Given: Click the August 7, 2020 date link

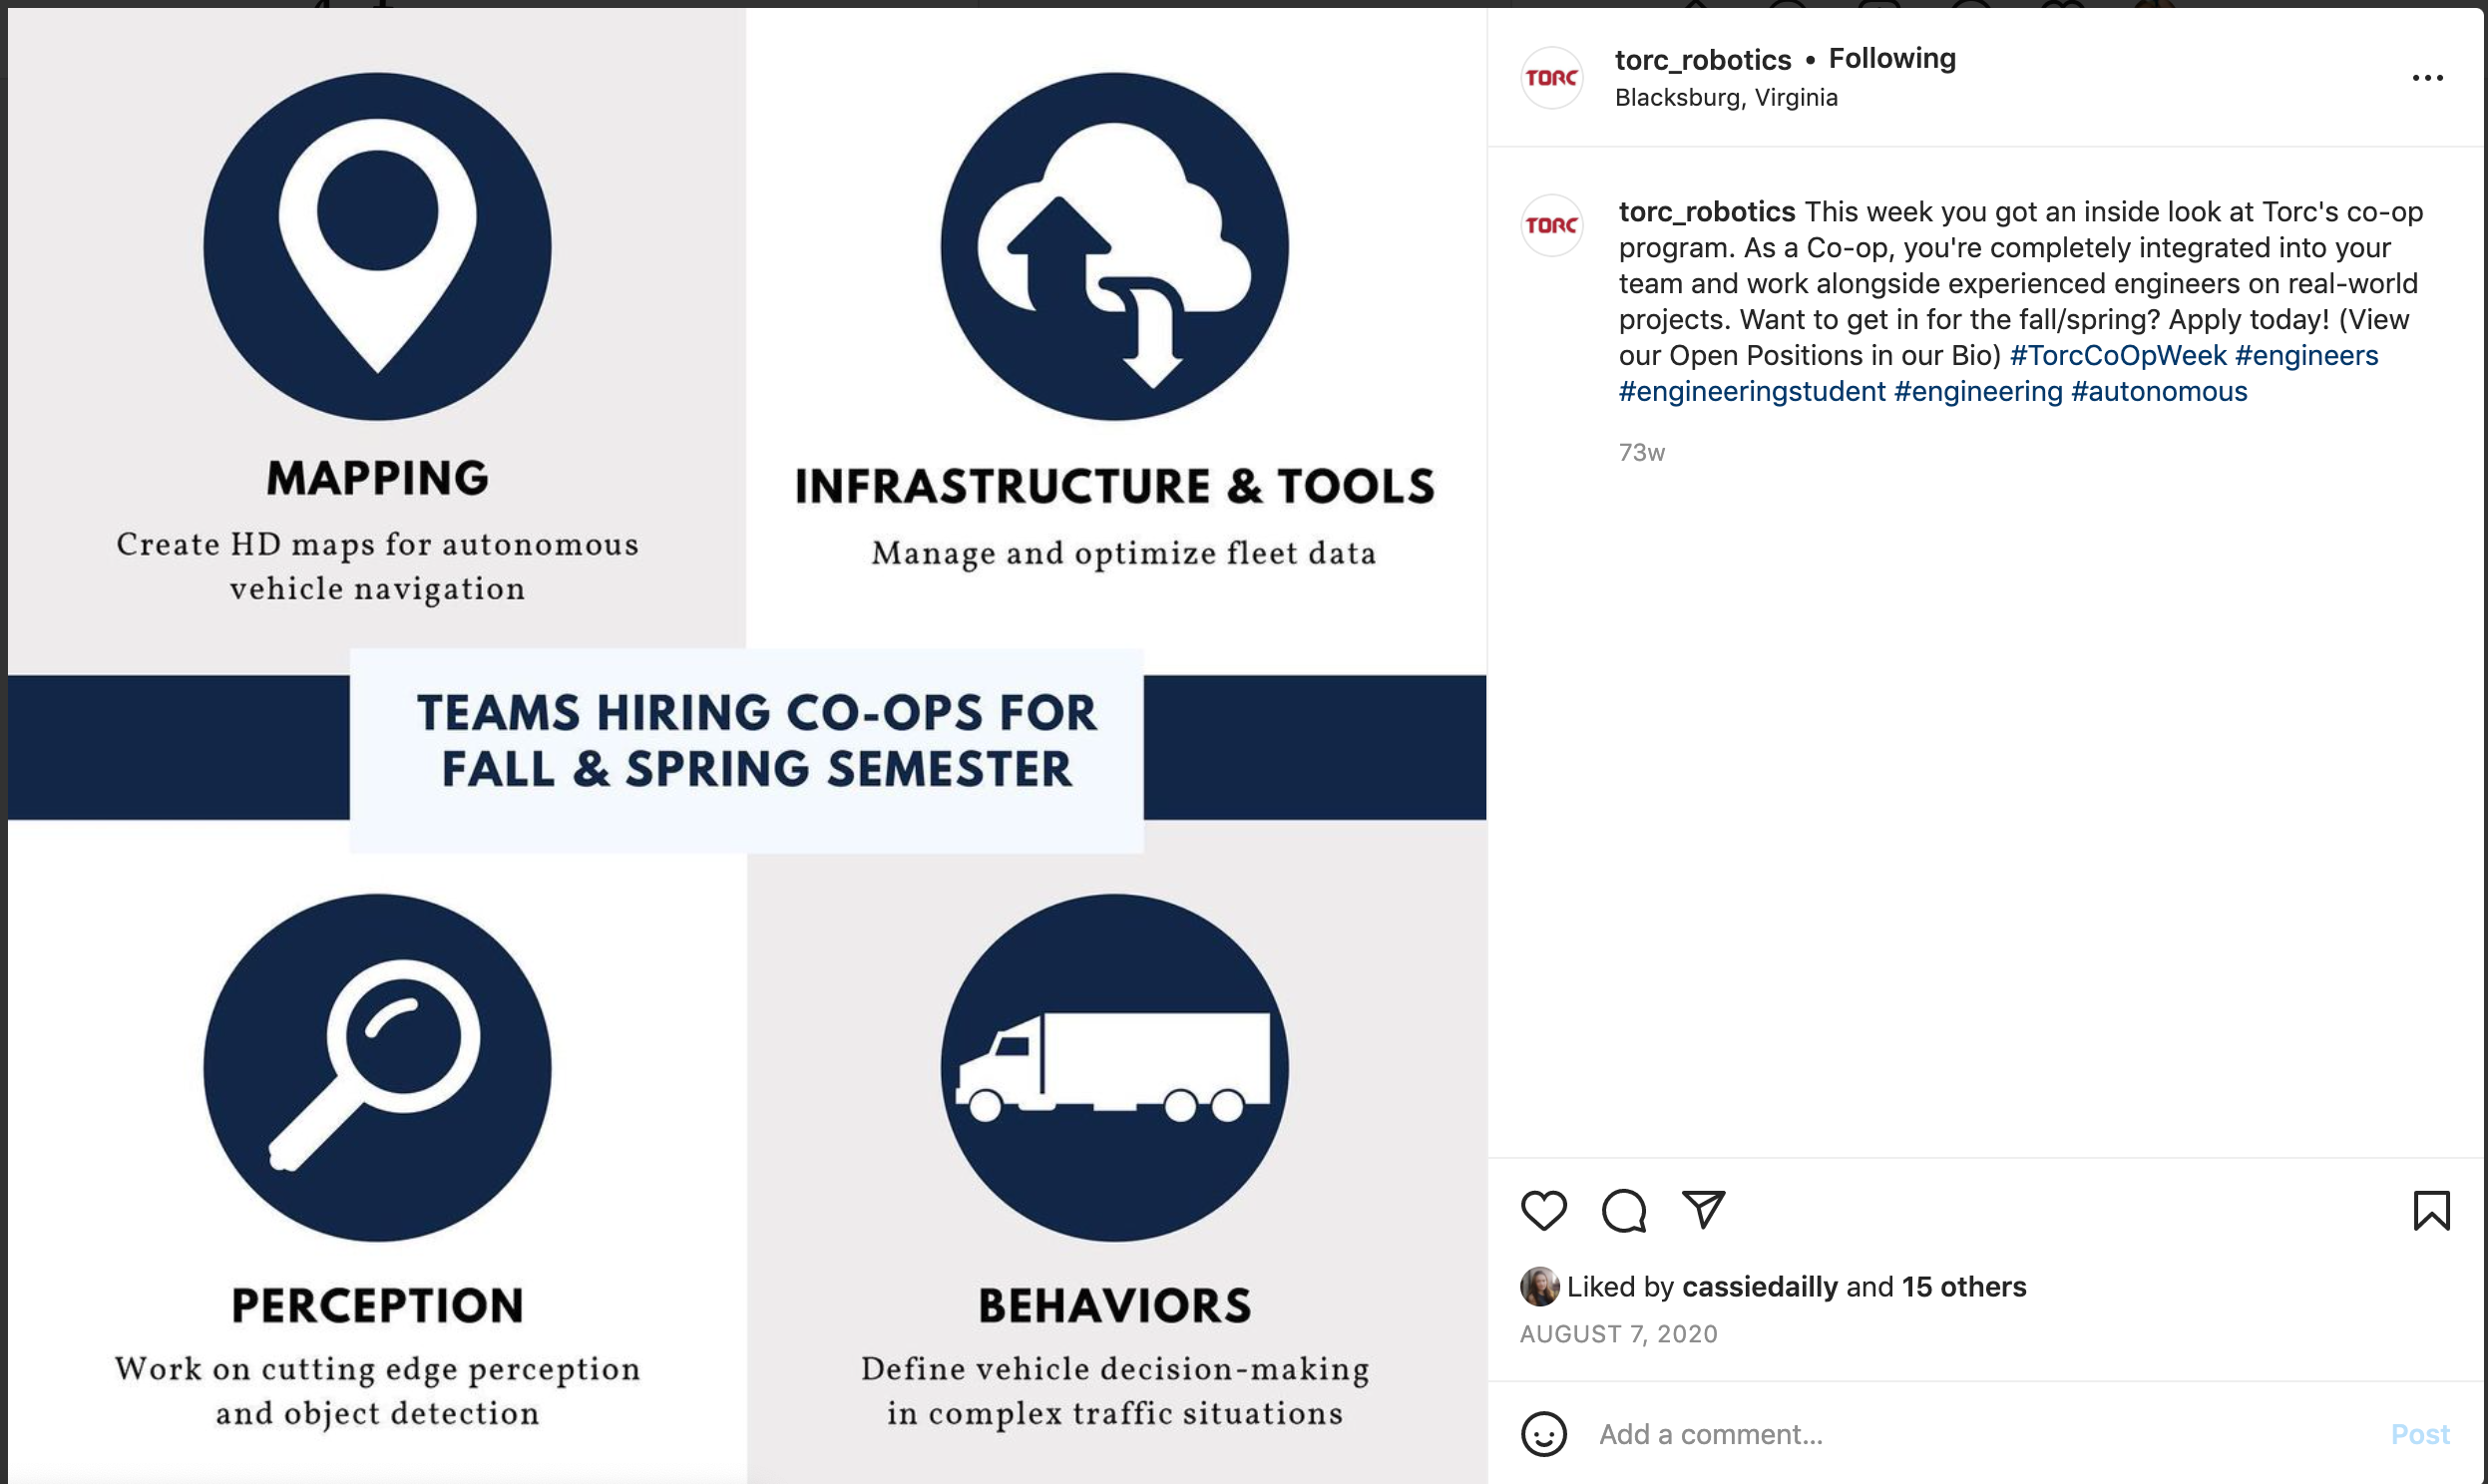Looking at the screenshot, I should pos(1618,1334).
